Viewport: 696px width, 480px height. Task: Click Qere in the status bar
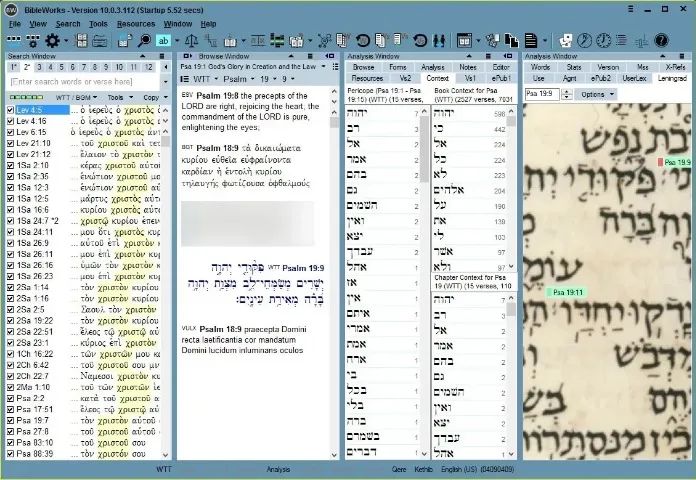pyautogui.click(x=399, y=469)
